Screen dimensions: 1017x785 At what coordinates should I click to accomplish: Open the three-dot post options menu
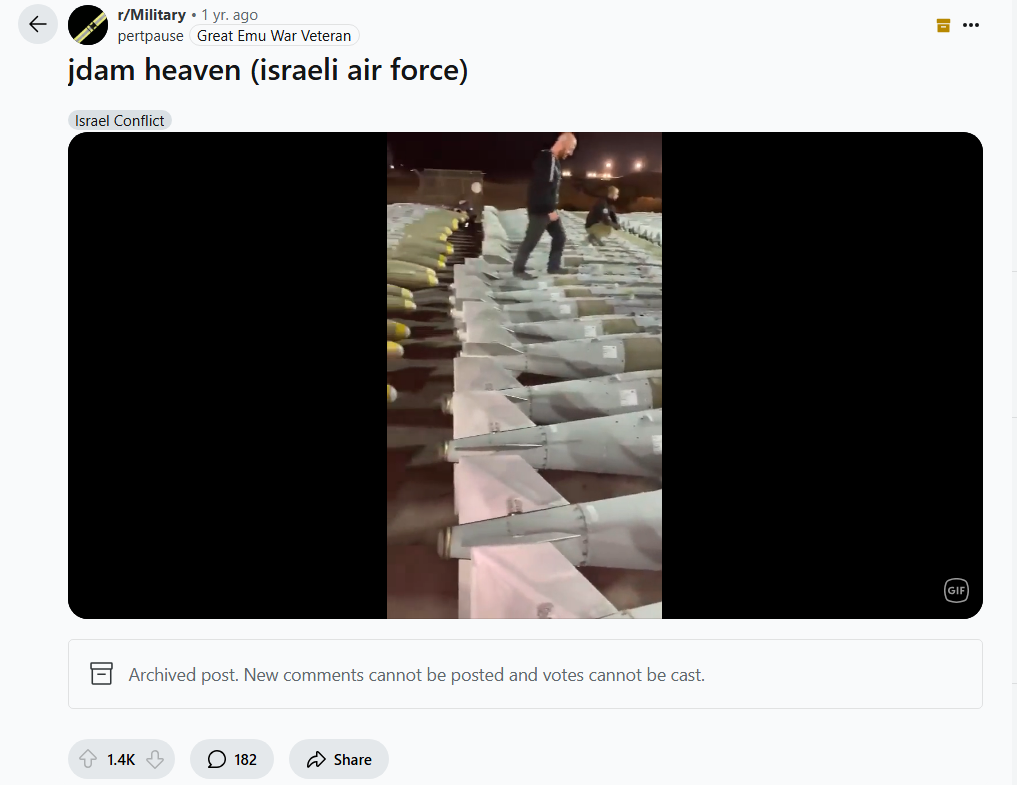tap(970, 25)
